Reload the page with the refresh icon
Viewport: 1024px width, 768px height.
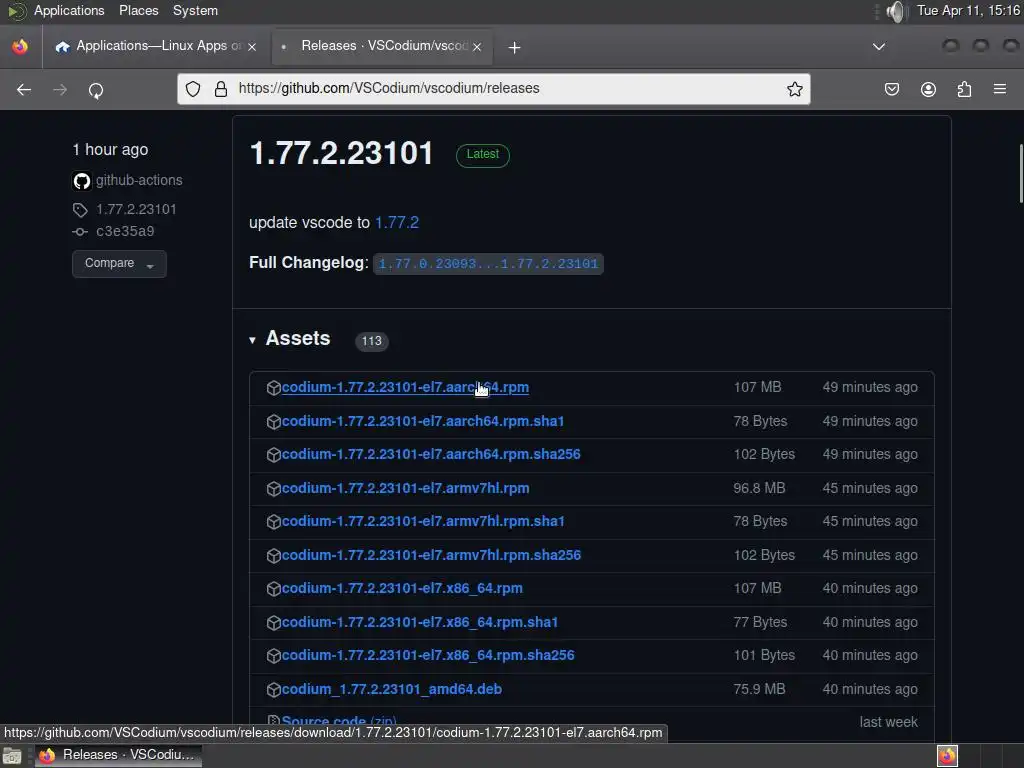[96, 90]
